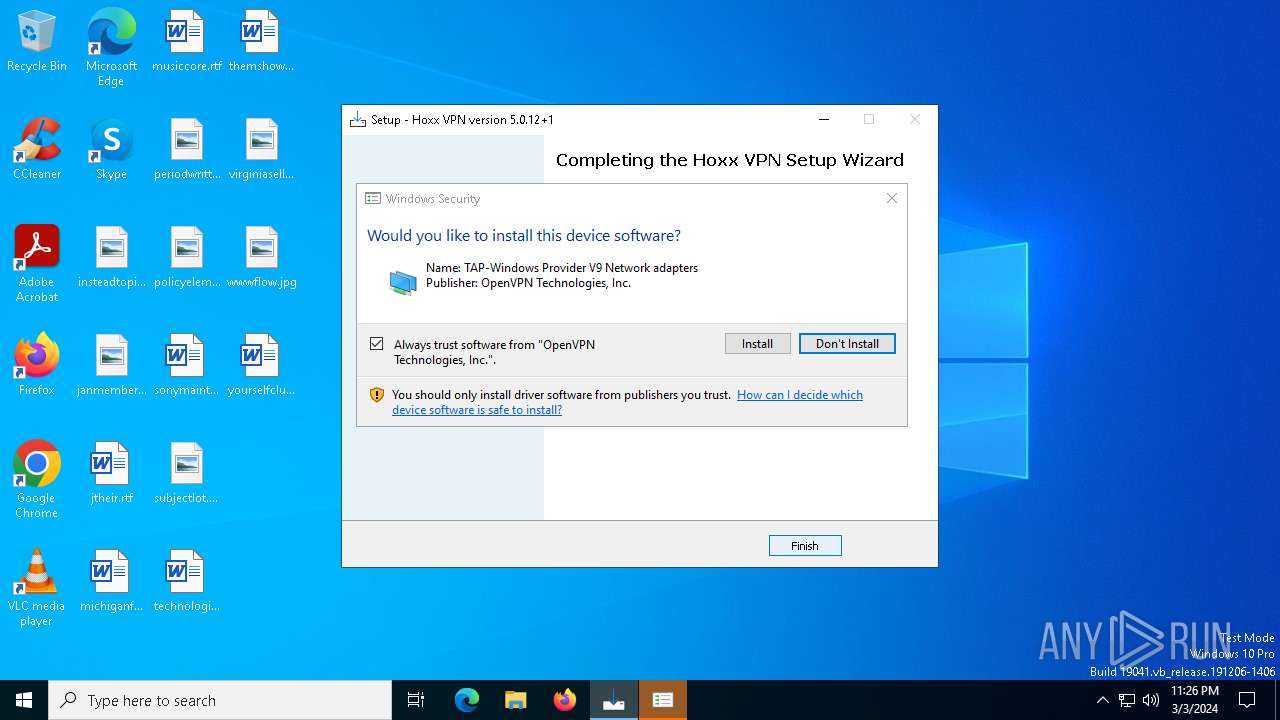
Task: Click Don't Install button
Action: point(847,344)
